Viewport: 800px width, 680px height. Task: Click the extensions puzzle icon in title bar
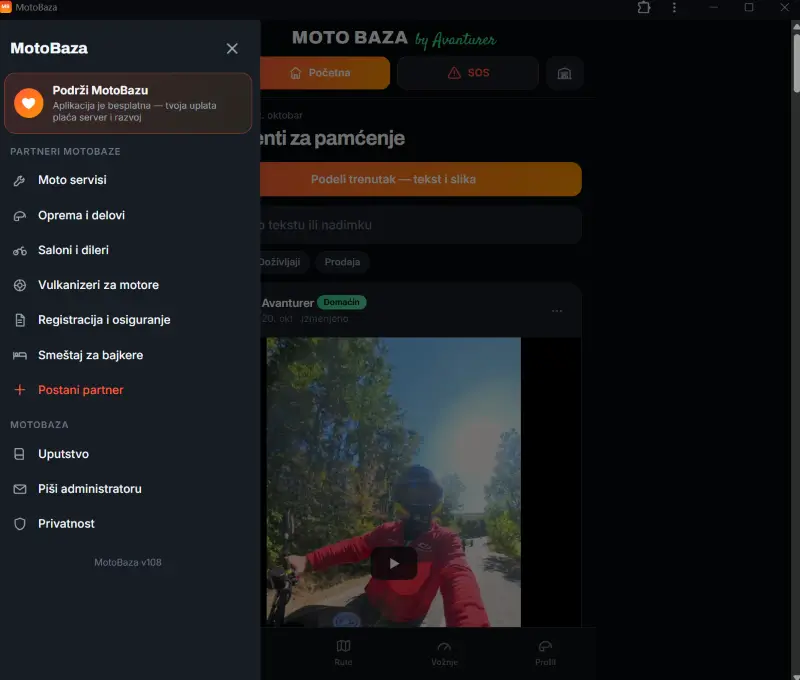coord(644,8)
